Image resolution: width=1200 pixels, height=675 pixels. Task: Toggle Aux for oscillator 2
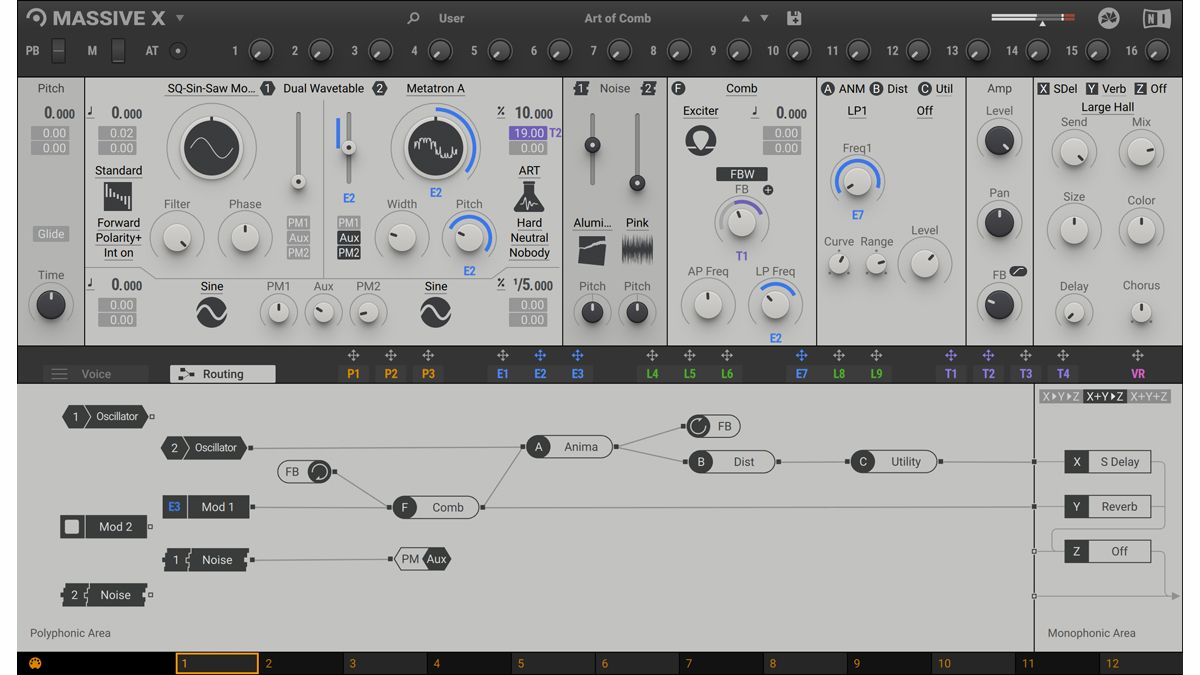tap(349, 238)
